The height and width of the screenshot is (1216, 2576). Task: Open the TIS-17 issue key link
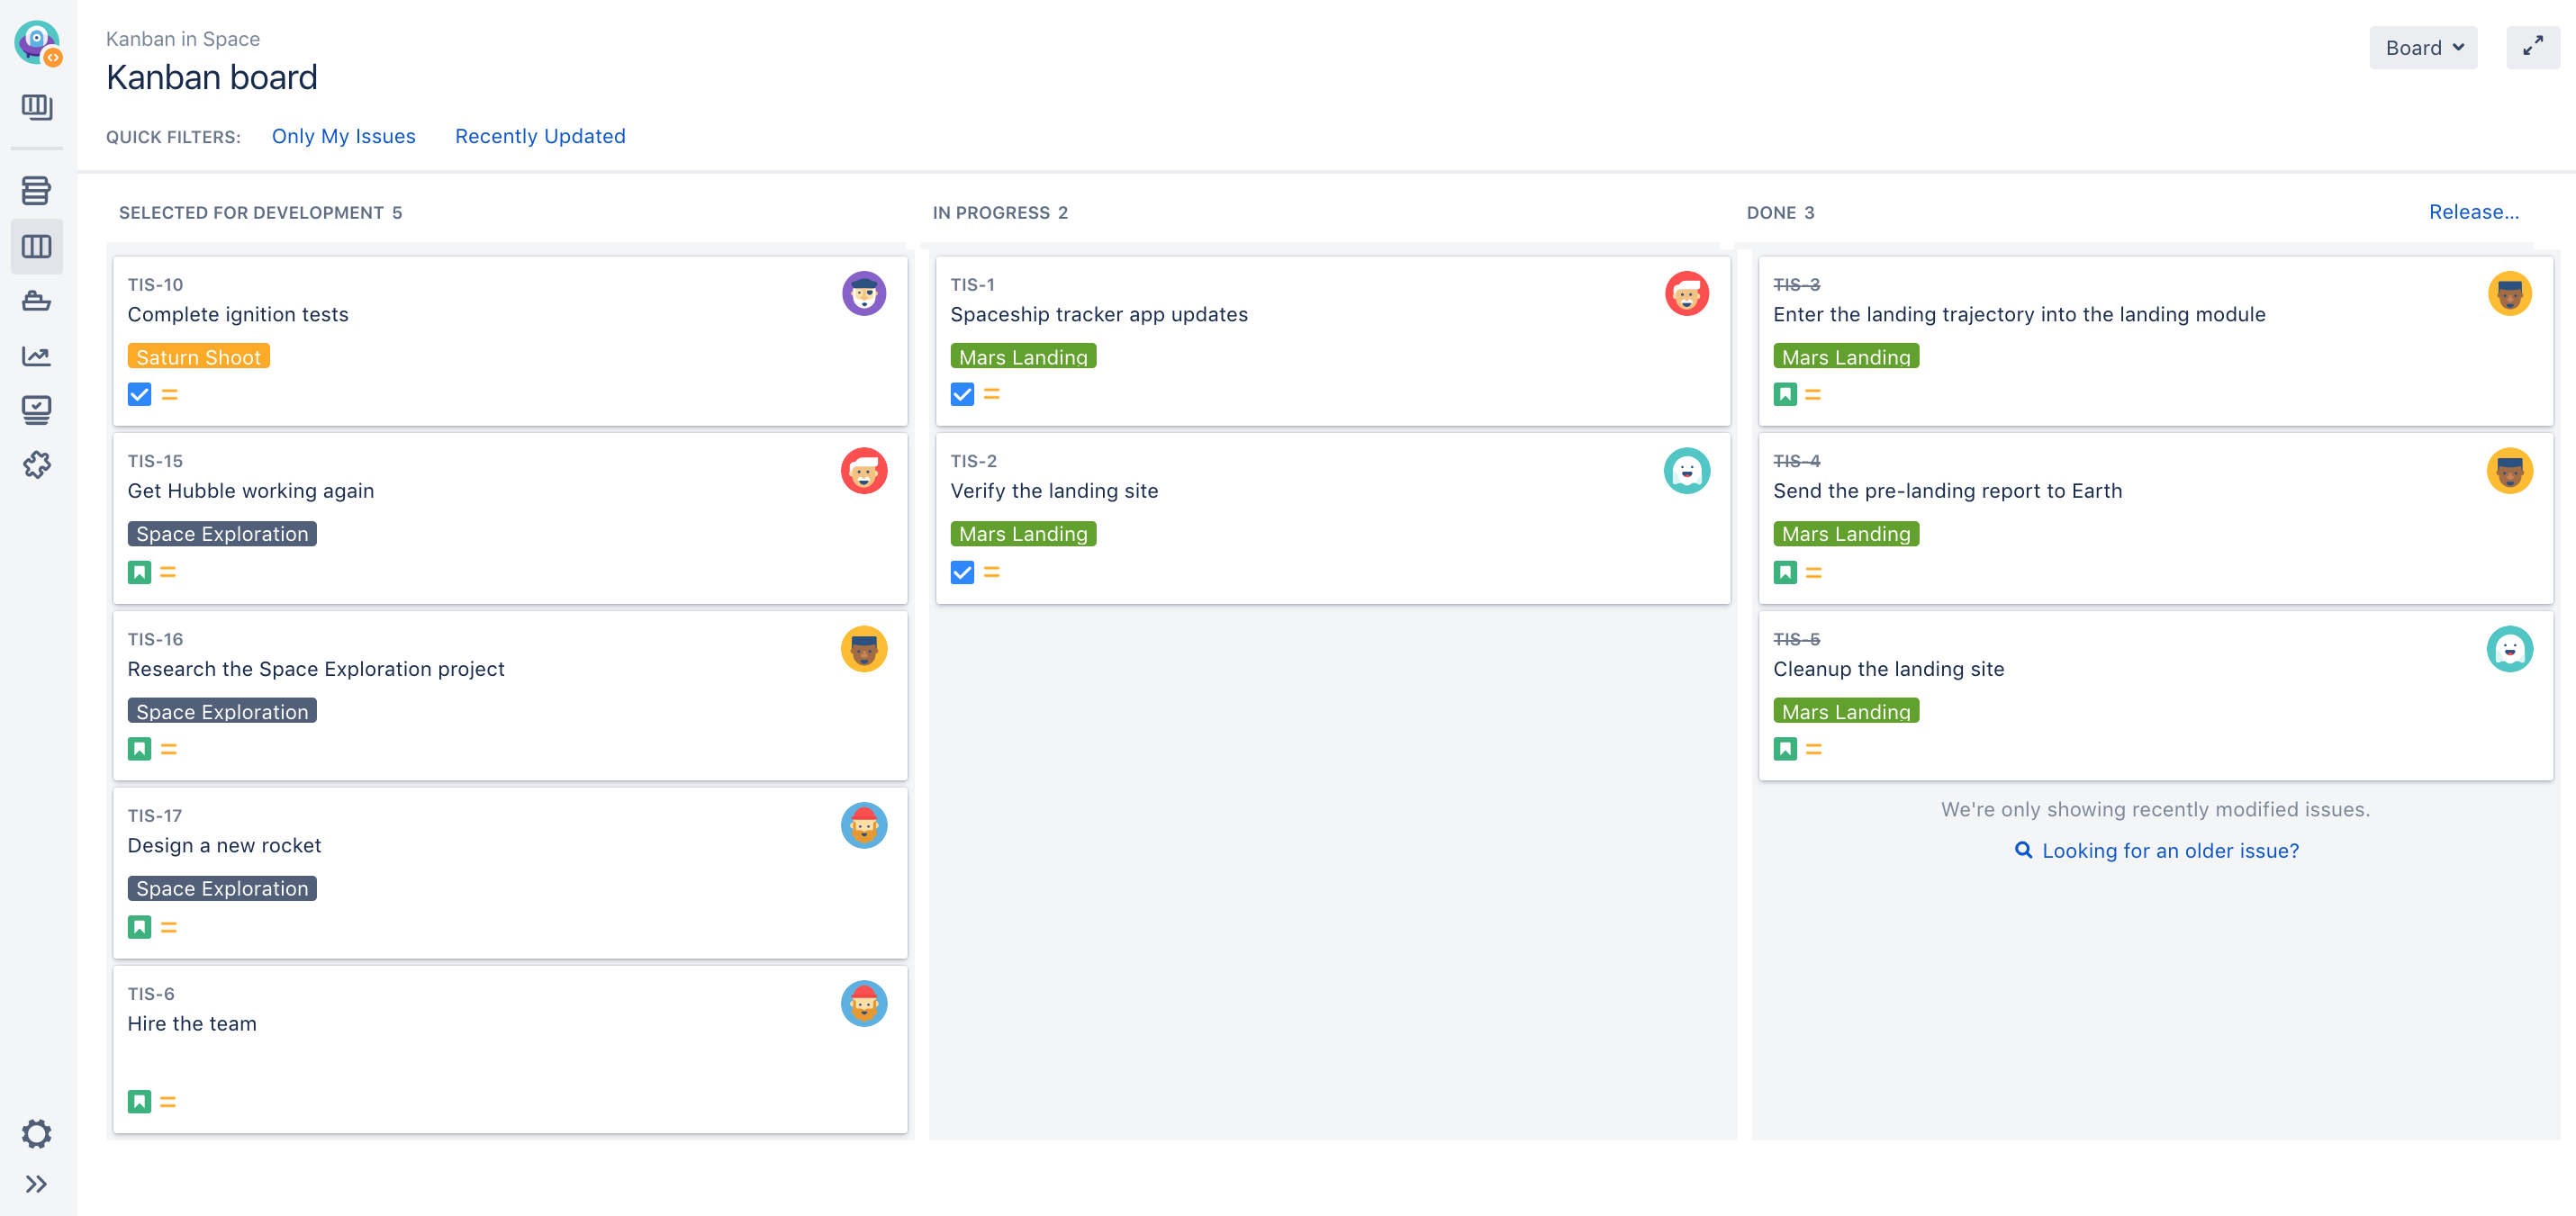click(154, 815)
